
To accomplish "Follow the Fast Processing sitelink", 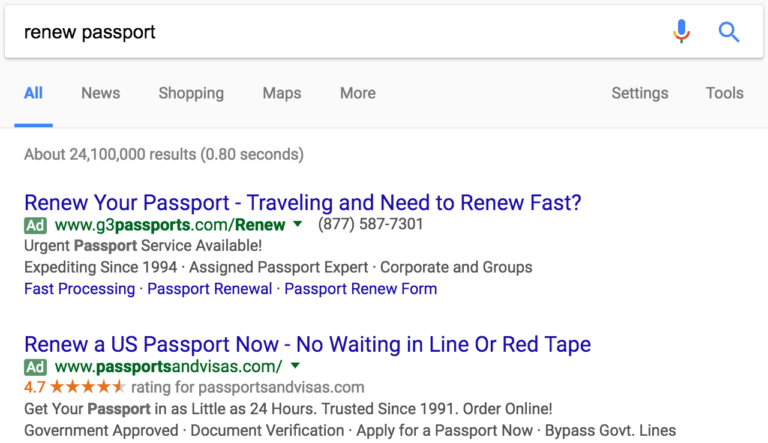I will 79,289.
